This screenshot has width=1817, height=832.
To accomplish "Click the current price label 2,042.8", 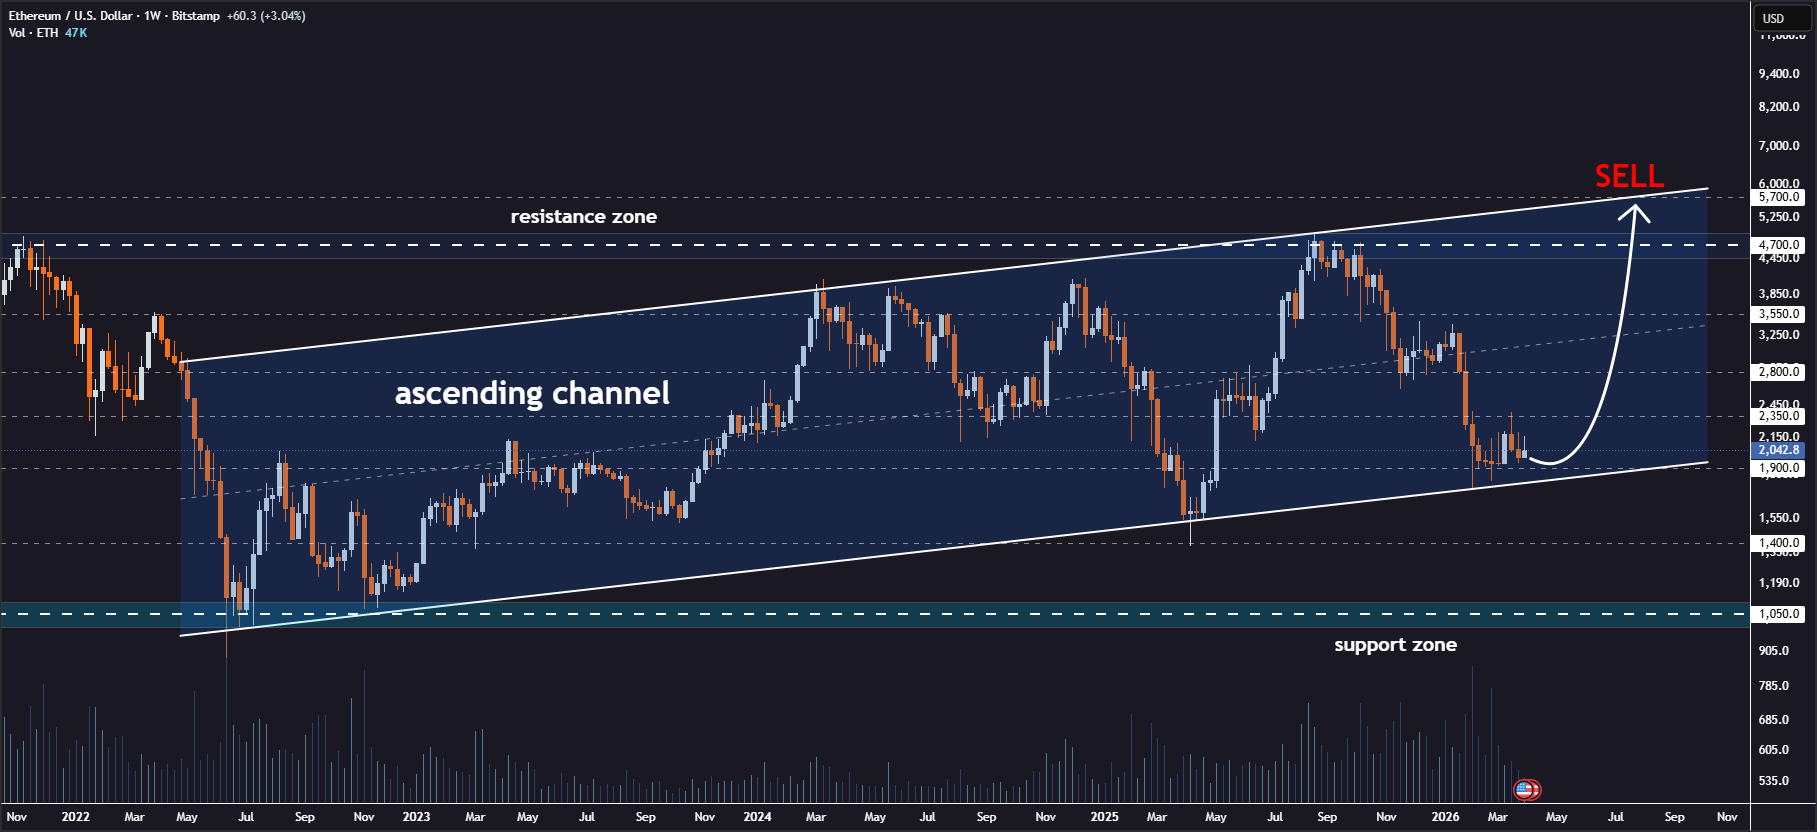I will [x=1780, y=450].
